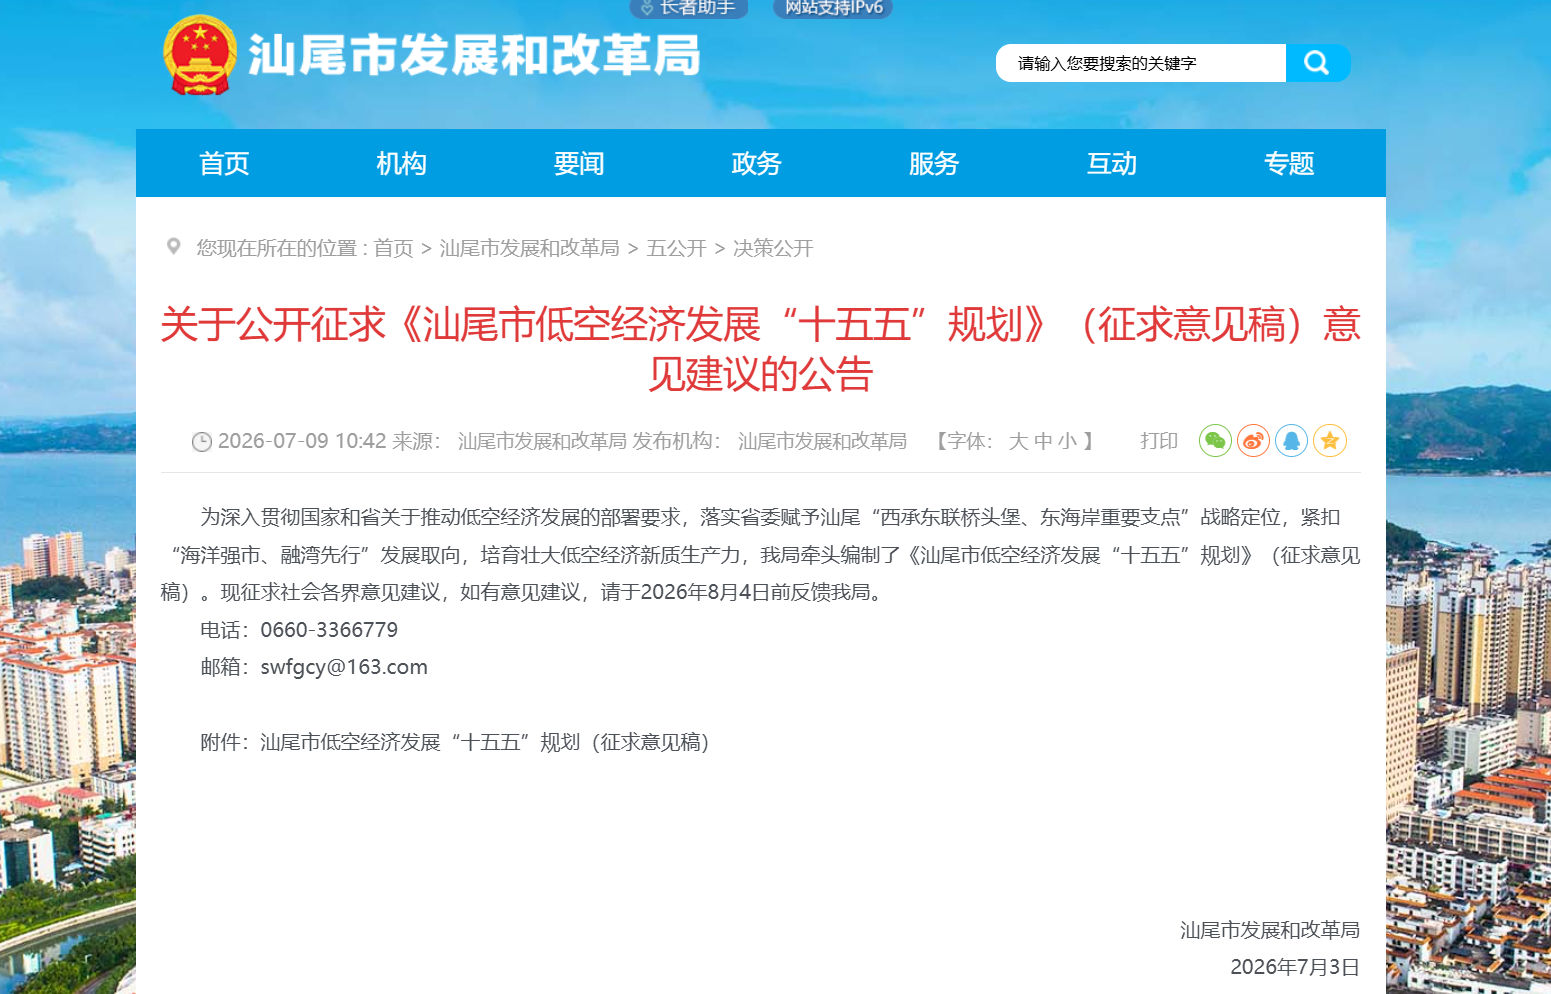
Task: Click the 汕尾市发展和改革局 site title
Action: tap(474, 55)
